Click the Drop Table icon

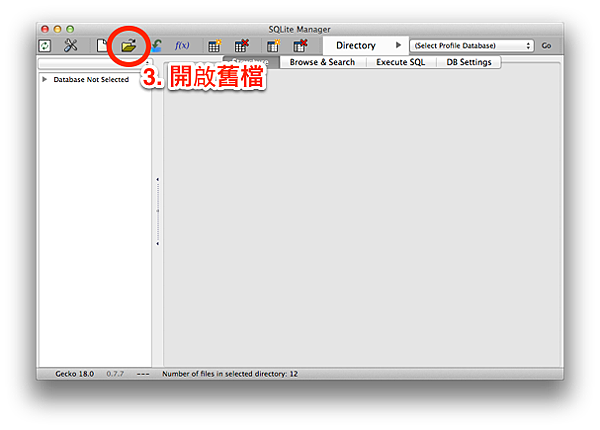(x=241, y=46)
